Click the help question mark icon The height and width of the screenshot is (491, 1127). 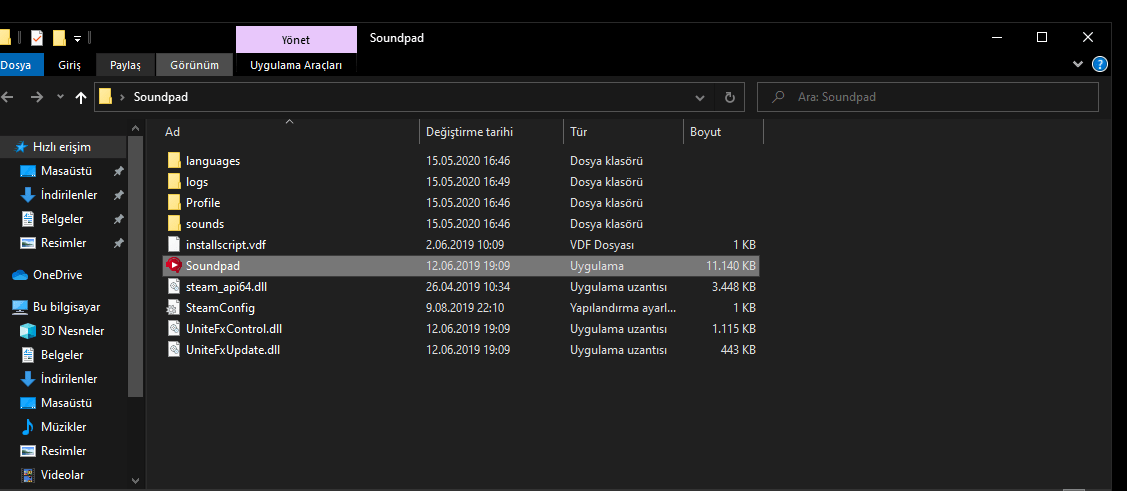coord(1100,64)
